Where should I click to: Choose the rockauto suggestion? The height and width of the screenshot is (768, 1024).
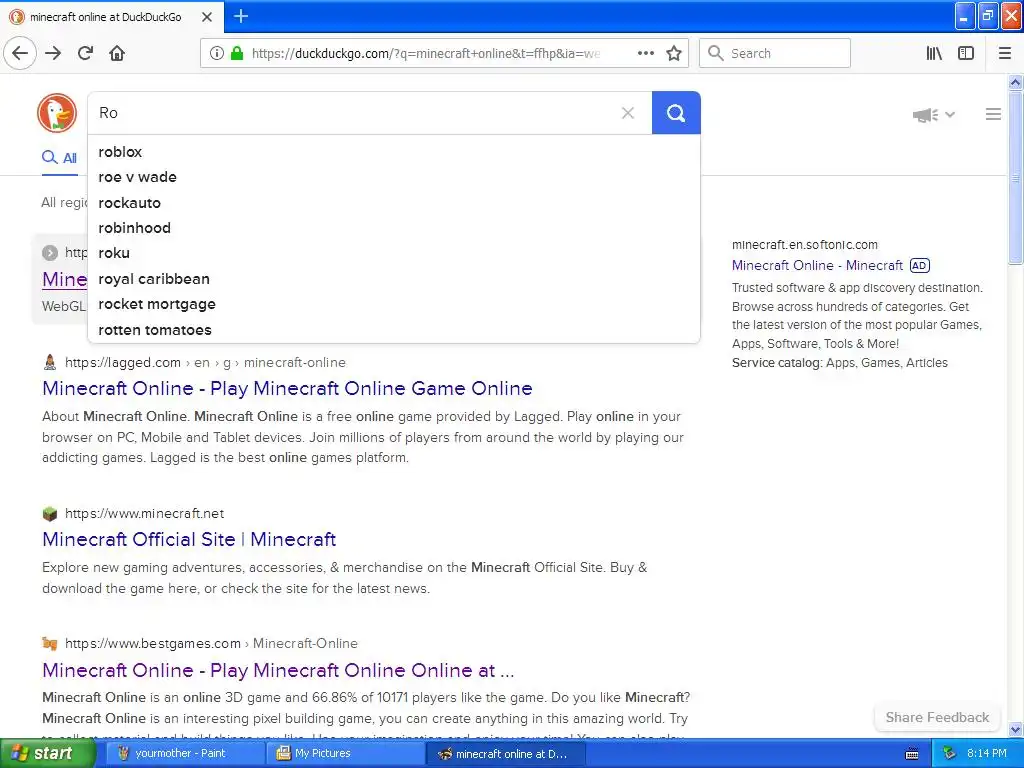[x=394, y=203]
